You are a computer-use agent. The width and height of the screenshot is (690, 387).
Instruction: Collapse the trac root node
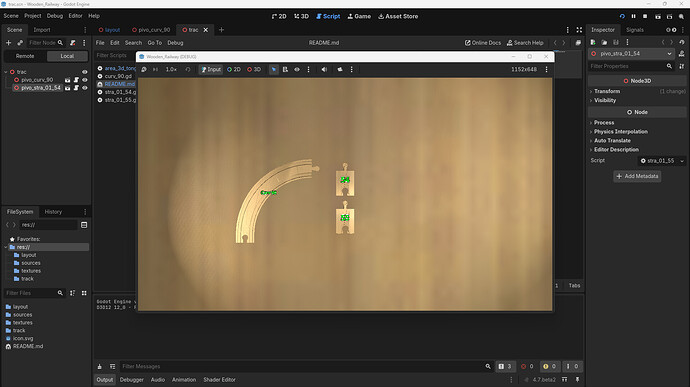tap(6, 72)
